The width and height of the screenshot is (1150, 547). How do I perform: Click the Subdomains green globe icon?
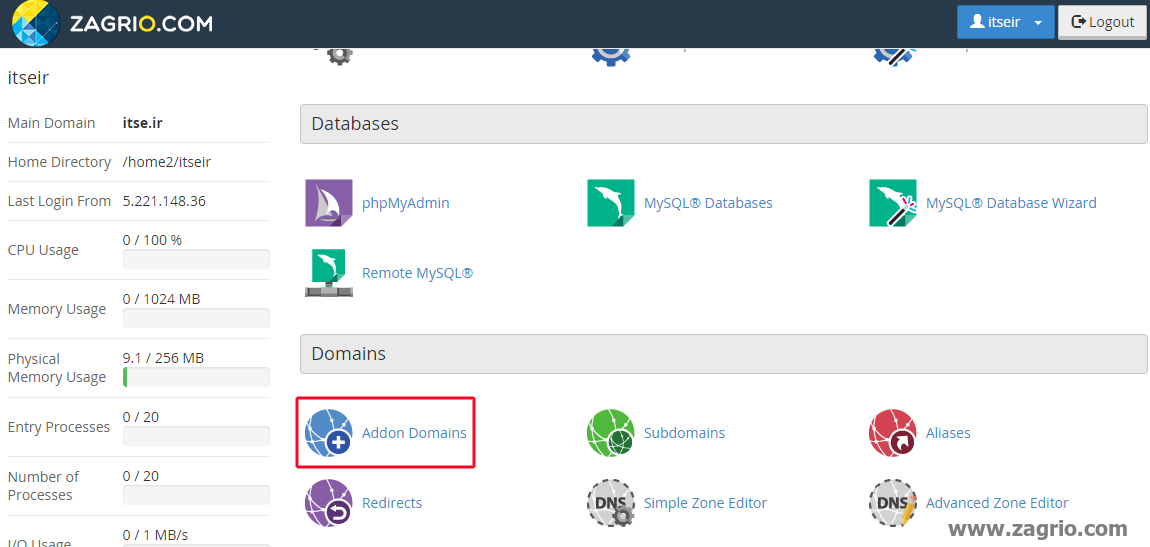tap(610, 433)
